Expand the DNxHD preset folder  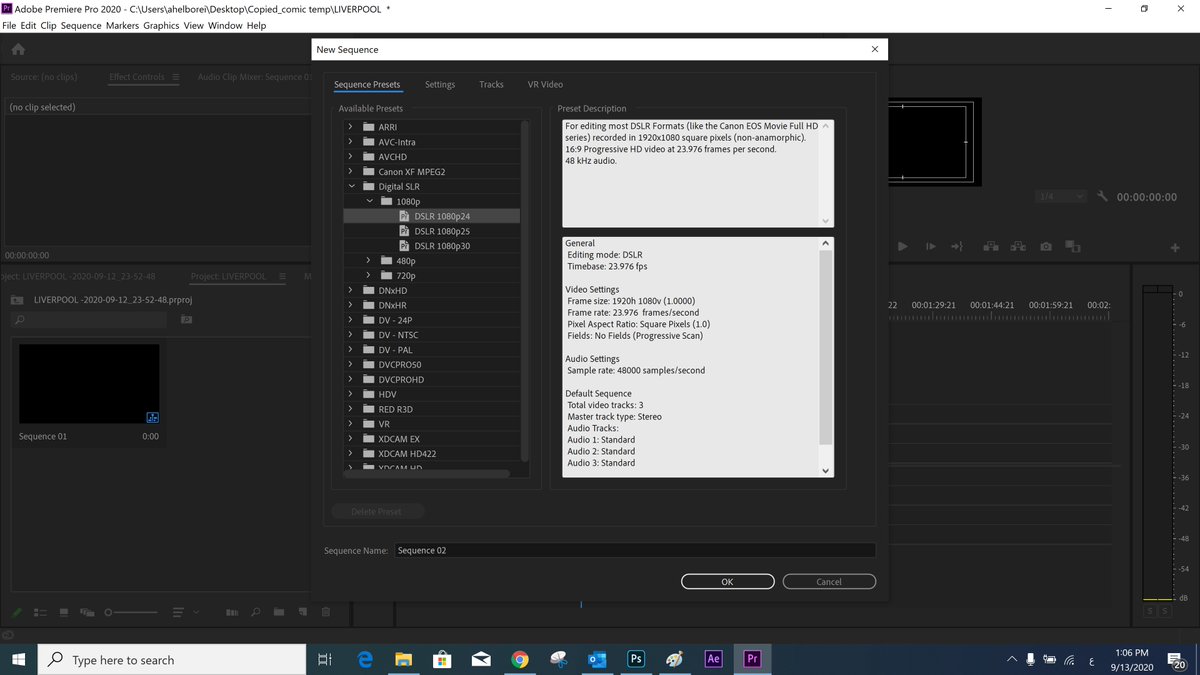point(350,290)
